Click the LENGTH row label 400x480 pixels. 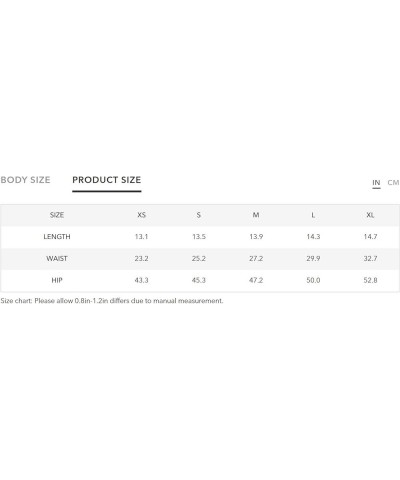(57, 237)
